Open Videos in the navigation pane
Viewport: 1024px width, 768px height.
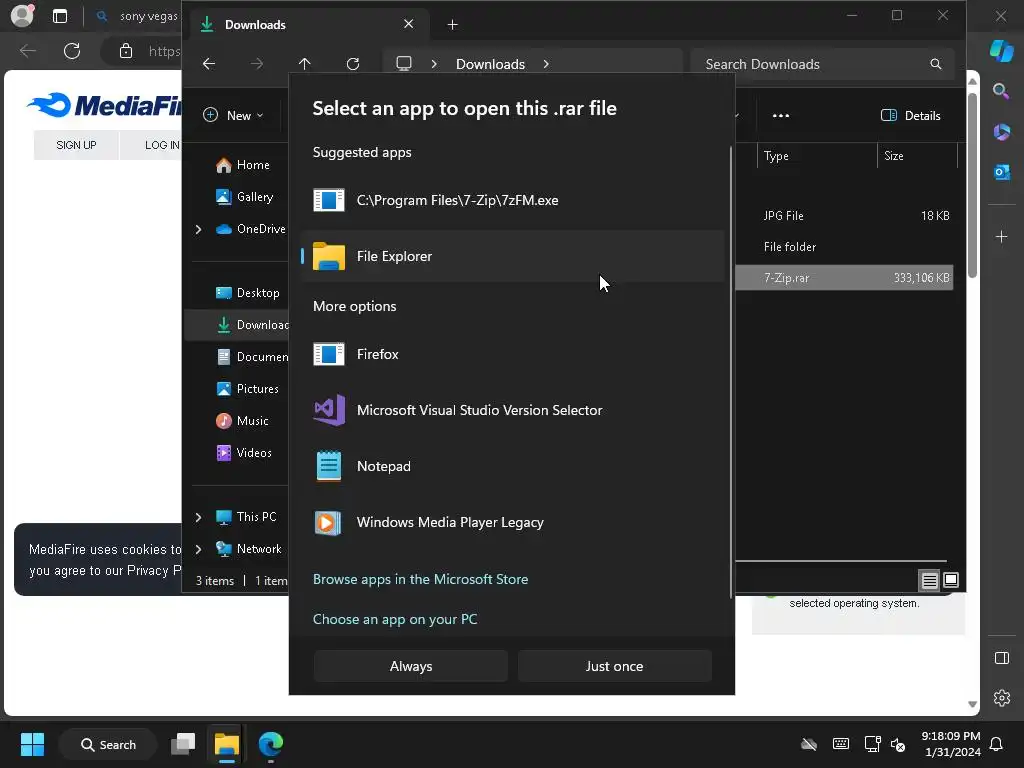[x=244, y=453]
